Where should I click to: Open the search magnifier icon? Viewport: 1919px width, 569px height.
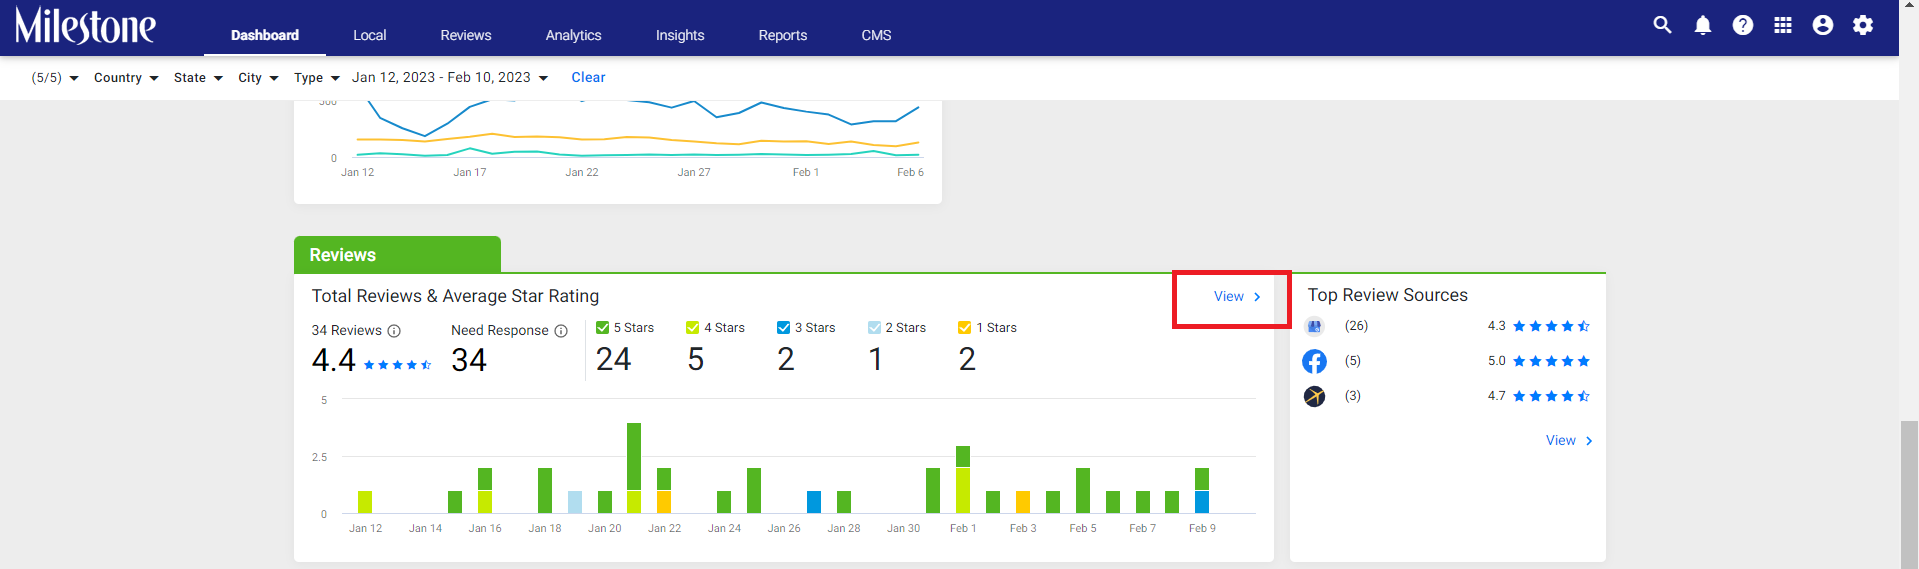coord(1662,25)
